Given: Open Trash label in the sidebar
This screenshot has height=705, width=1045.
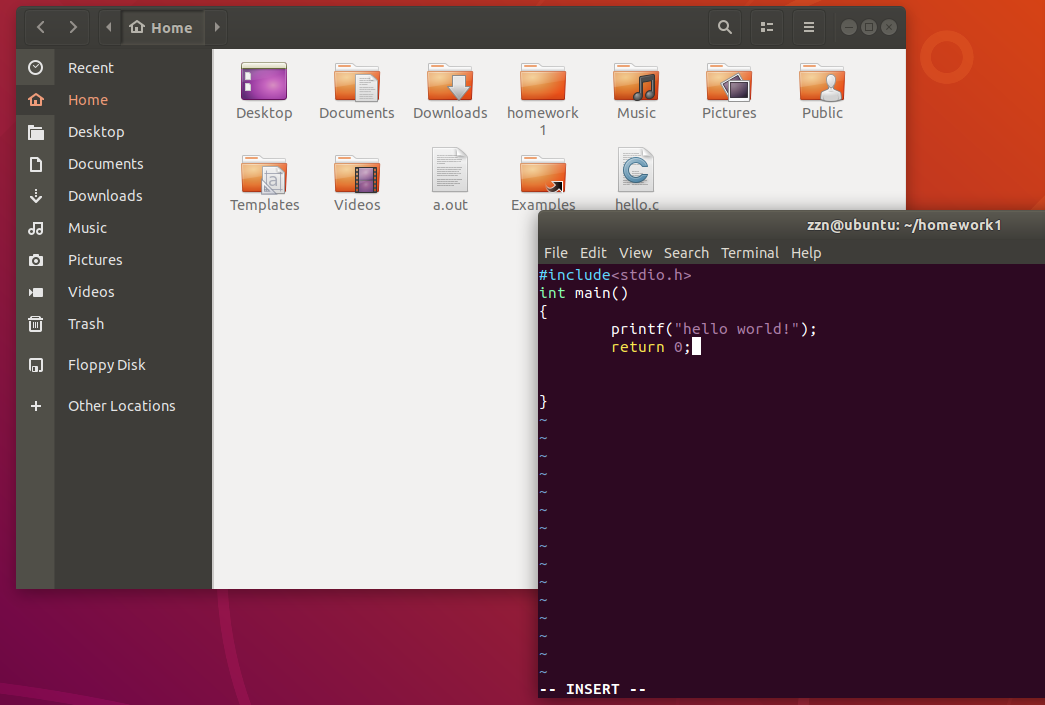Looking at the screenshot, I should point(86,324).
